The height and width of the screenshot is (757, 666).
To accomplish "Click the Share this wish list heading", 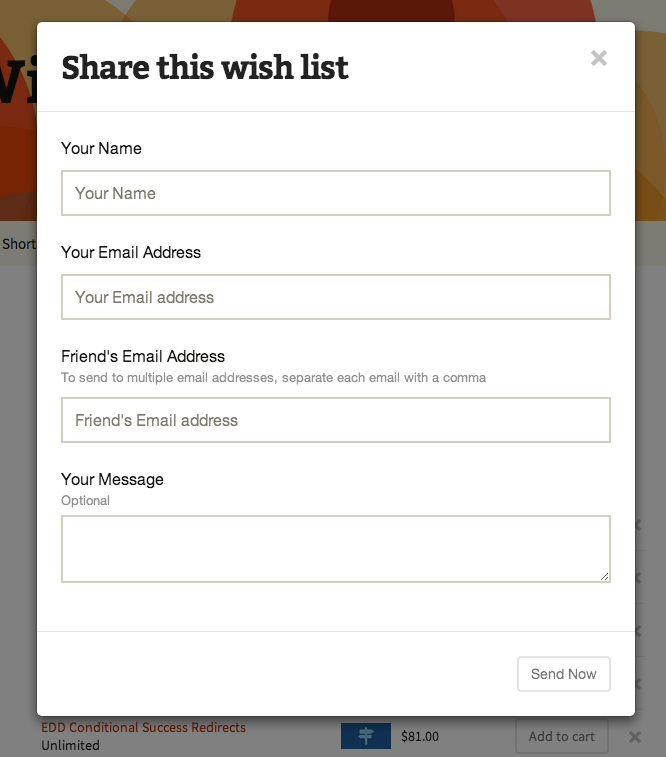I will 205,67.
